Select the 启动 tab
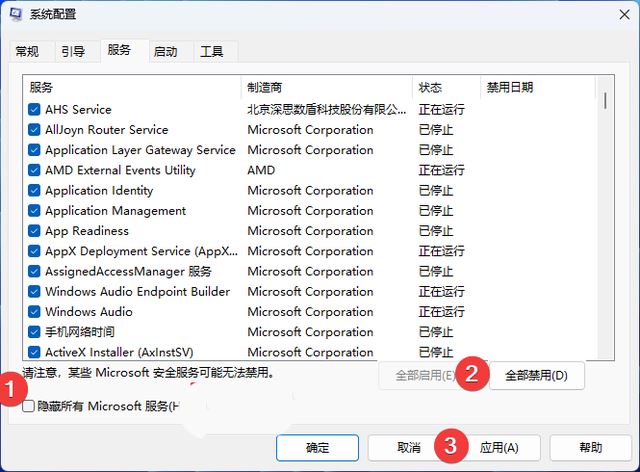The image size is (640, 472). point(166,51)
